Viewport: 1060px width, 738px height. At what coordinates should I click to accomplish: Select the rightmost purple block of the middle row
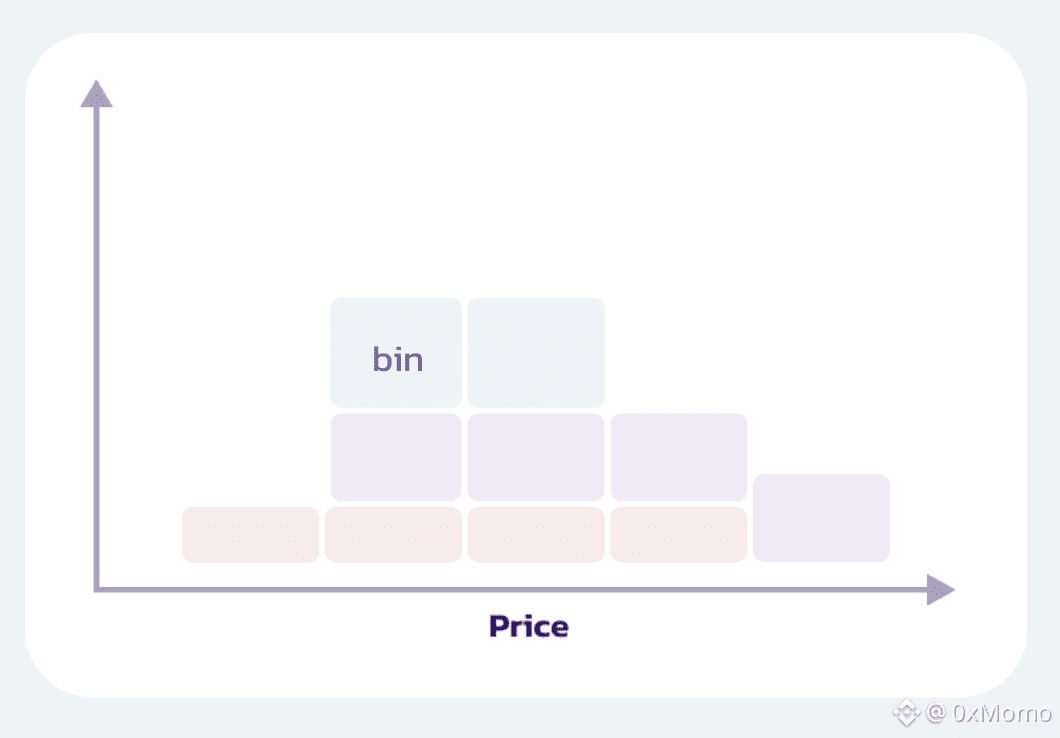tap(678, 457)
